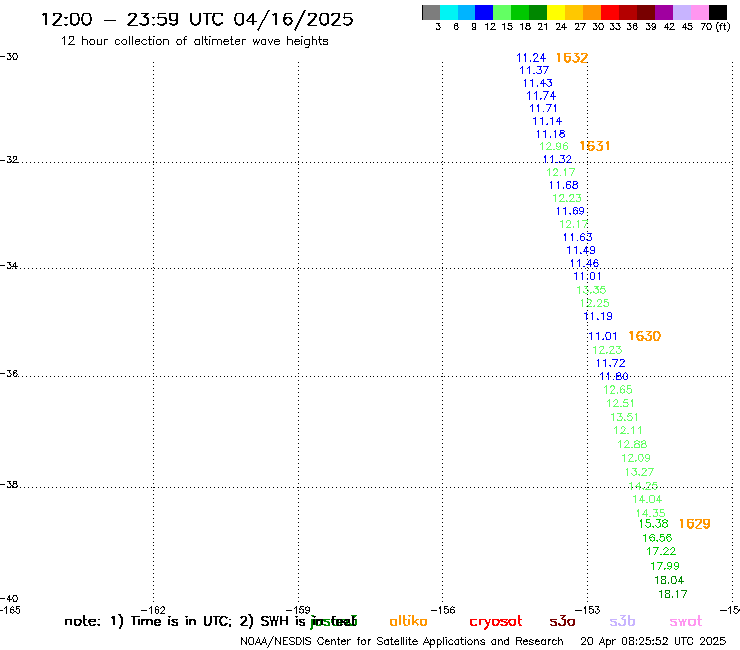The height and width of the screenshot is (650, 740).
Task: Click the wave height value 11.37
Action: 534,70
